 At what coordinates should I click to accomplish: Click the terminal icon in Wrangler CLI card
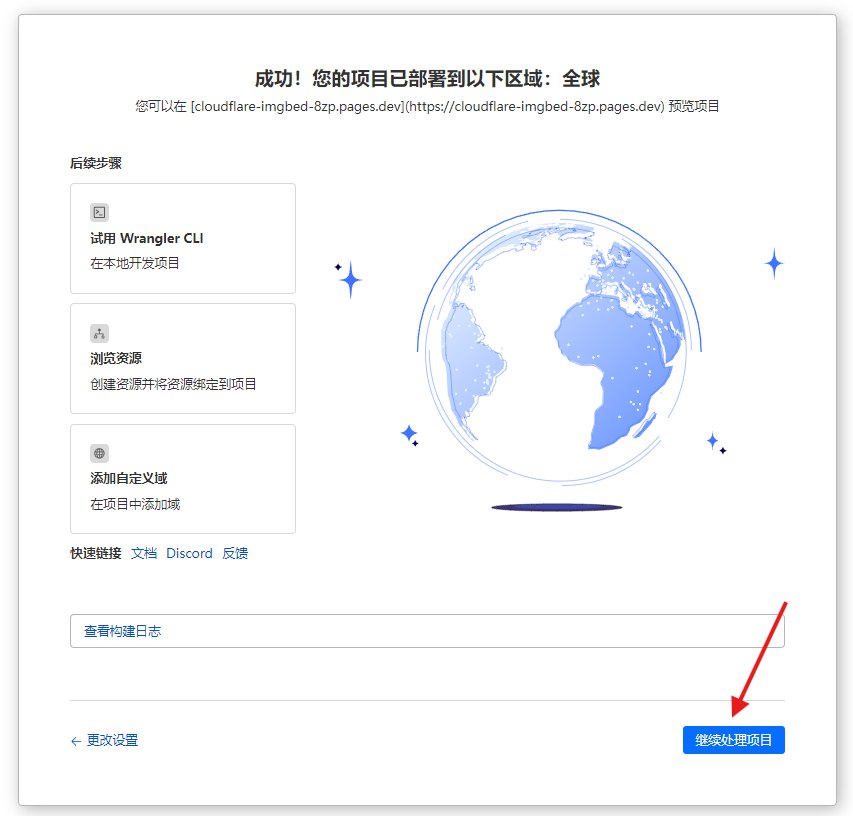click(99, 212)
